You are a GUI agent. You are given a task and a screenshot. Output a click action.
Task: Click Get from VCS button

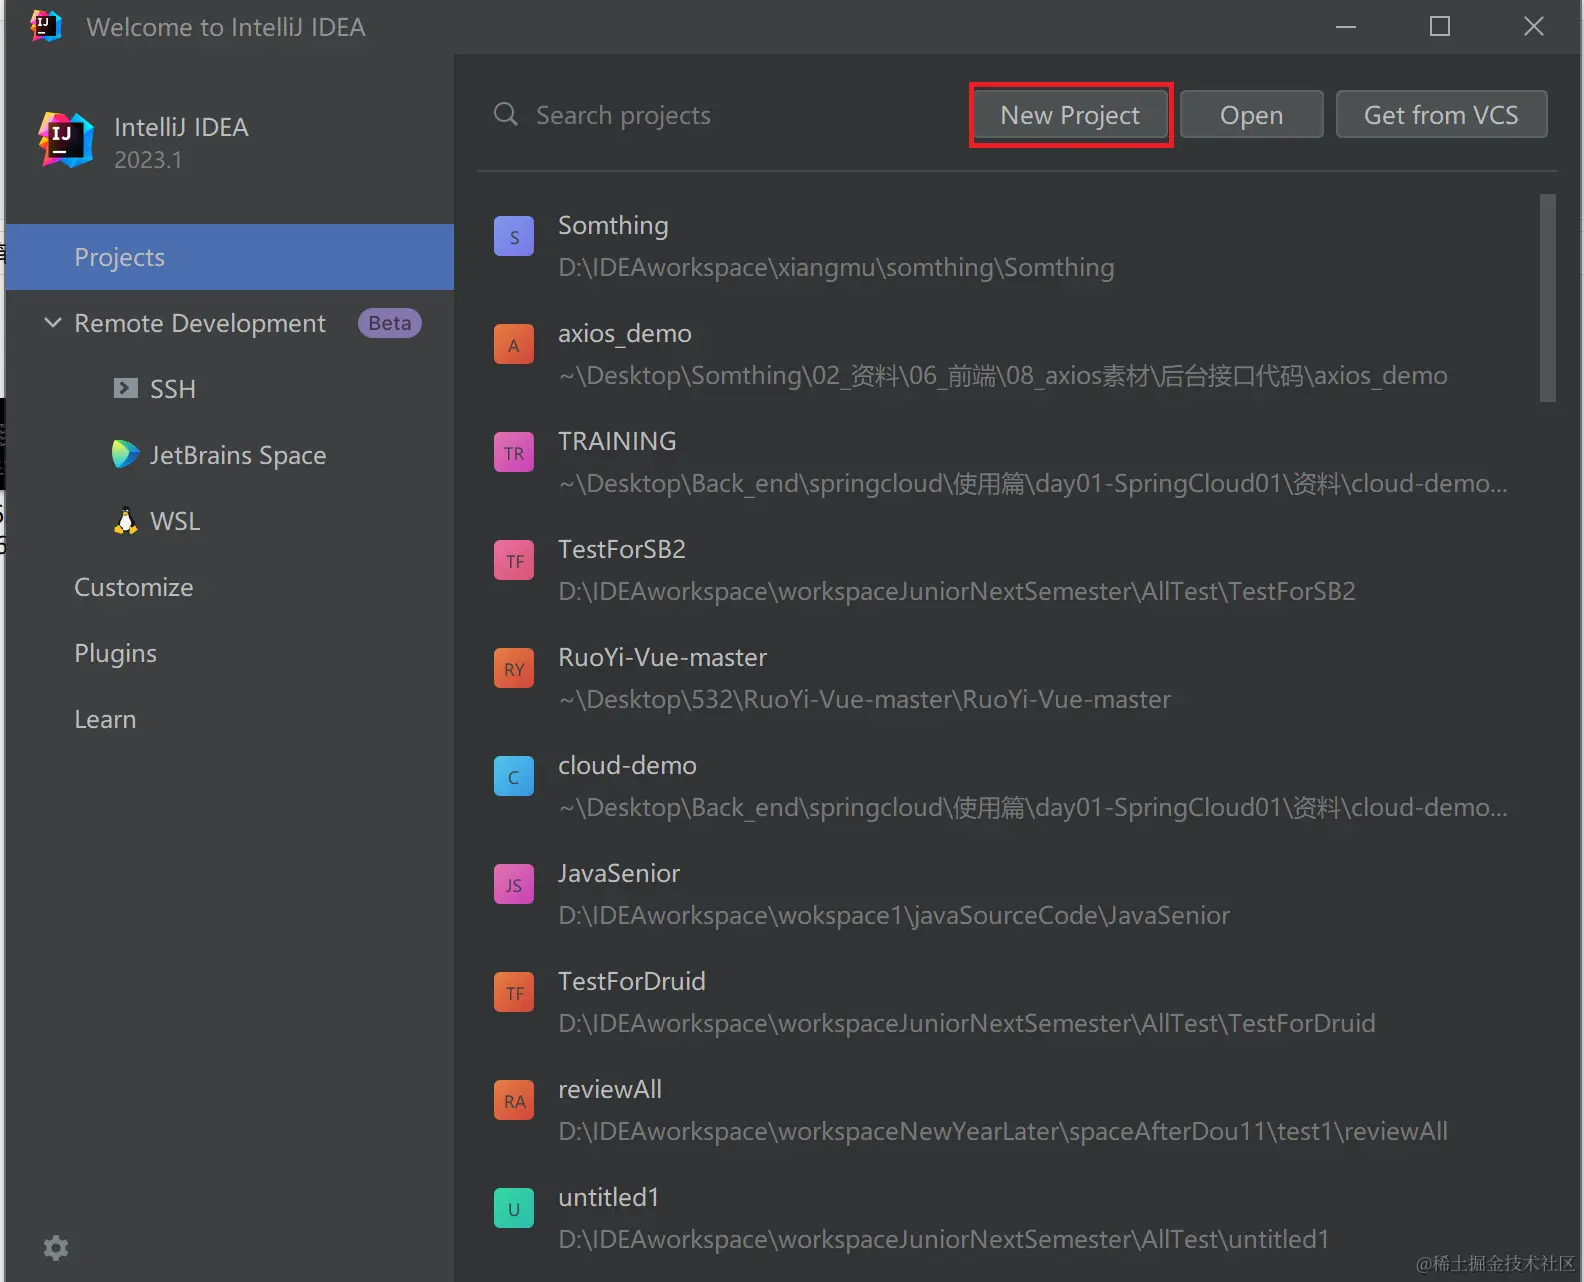point(1441,115)
